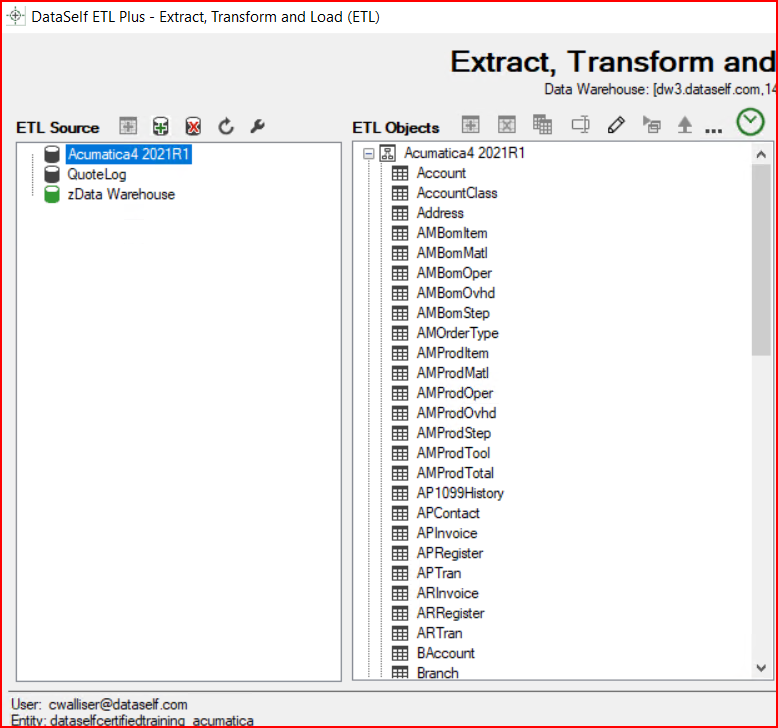Click the red delete source icon

click(x=193, y=126)
